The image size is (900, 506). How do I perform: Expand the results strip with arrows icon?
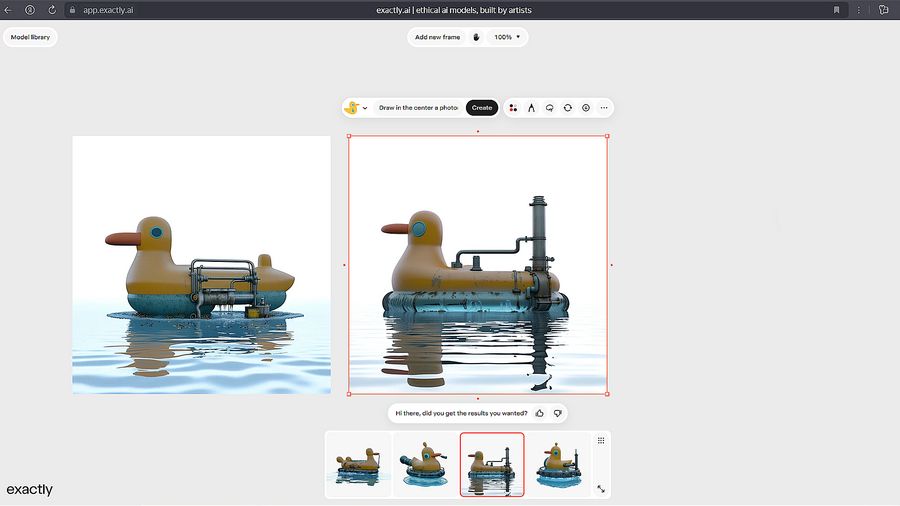(601, 488)
